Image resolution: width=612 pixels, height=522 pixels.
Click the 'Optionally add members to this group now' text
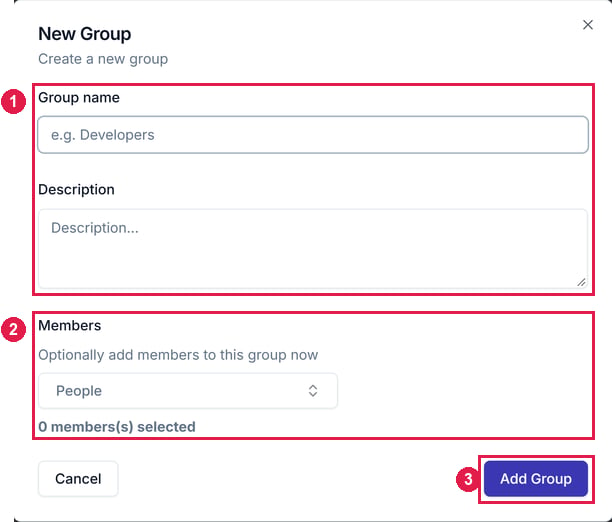pos(178,355)
